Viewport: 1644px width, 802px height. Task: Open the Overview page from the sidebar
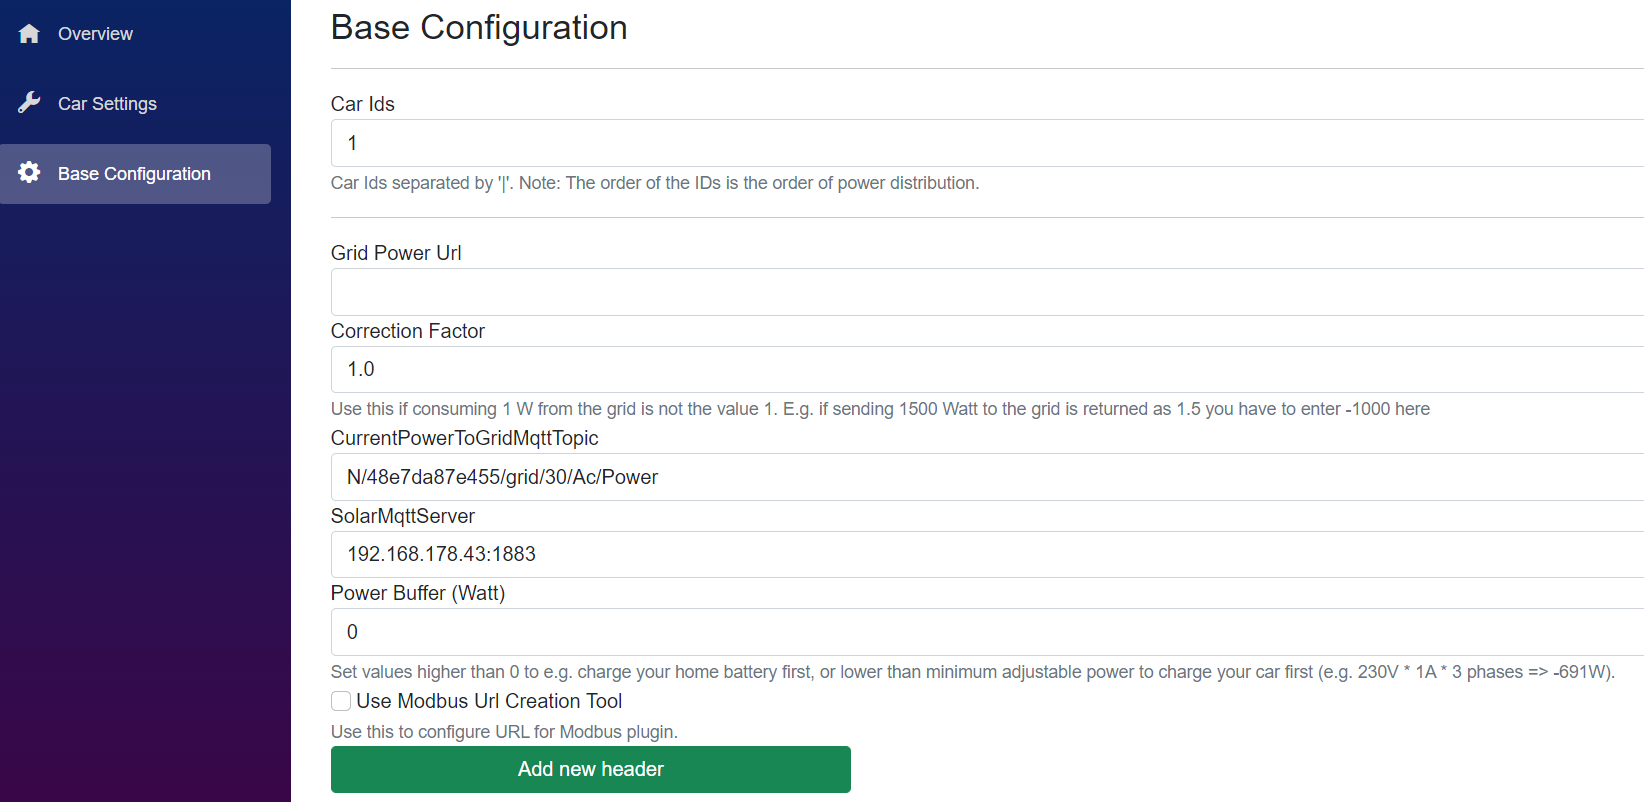tap(95, 33)
